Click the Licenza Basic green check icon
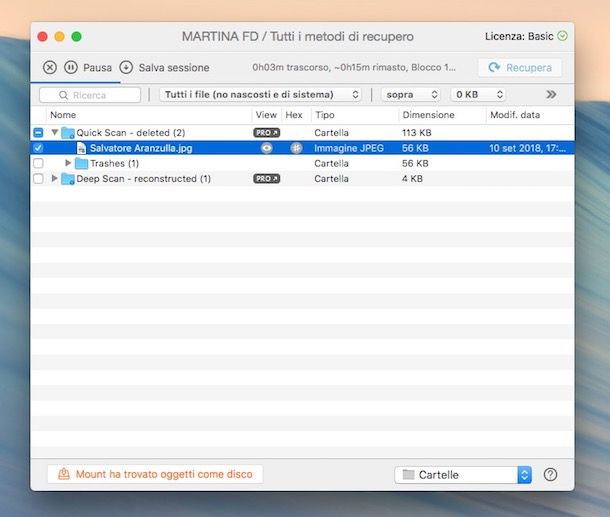 [562, 36]
